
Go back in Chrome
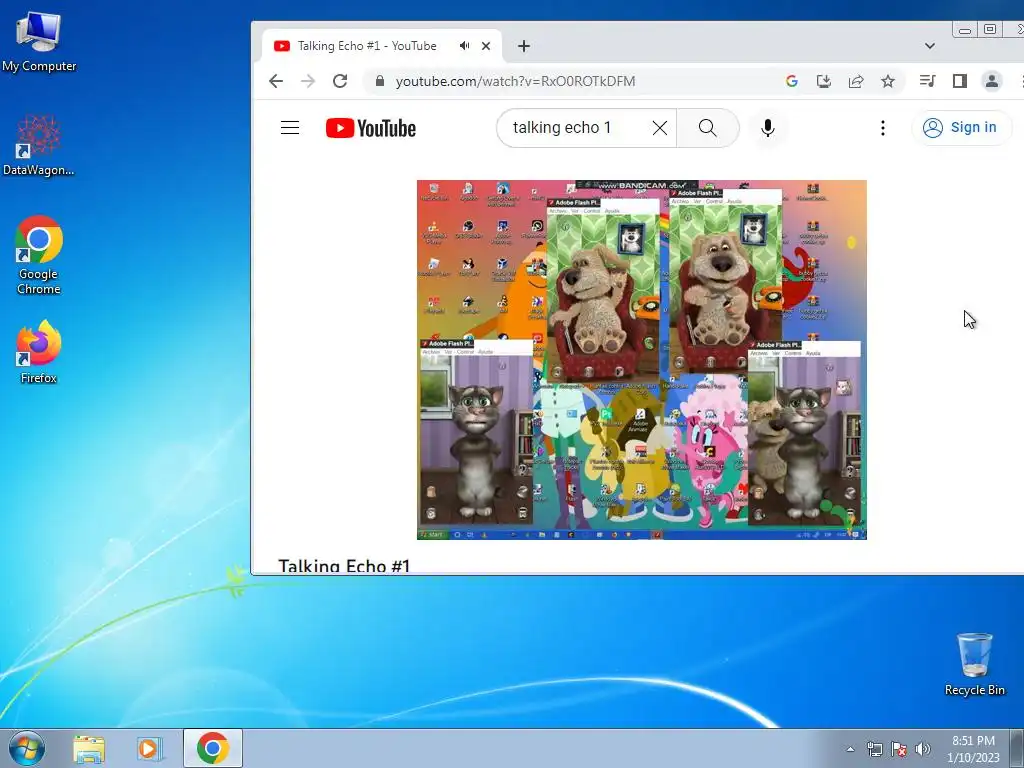click(276, 81)
